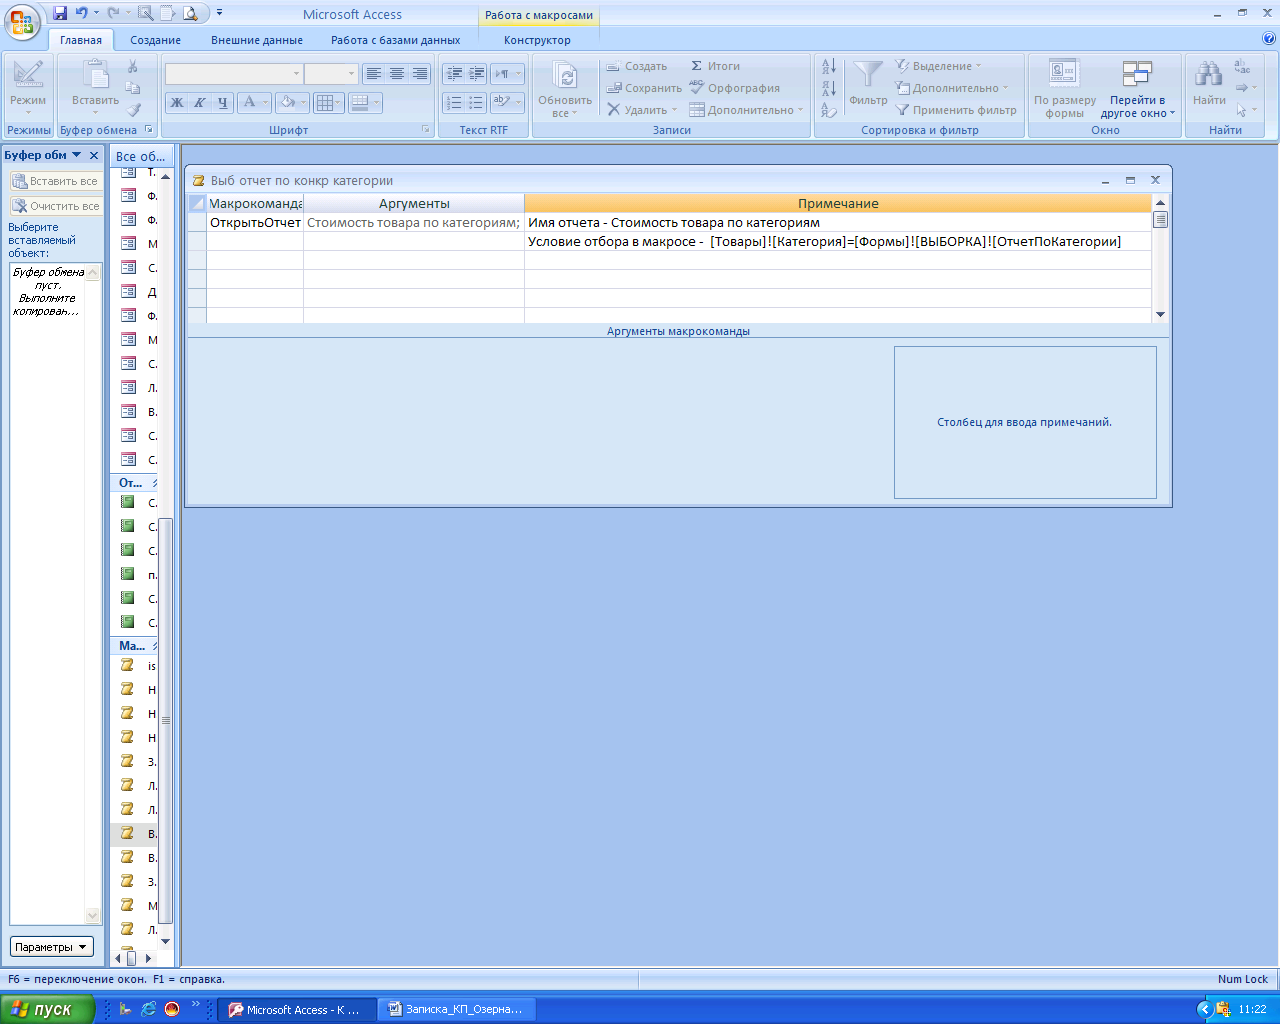1280x1024 pixels.
Task: Align text left in Шрифт group
Action: (x=374, y=73)
